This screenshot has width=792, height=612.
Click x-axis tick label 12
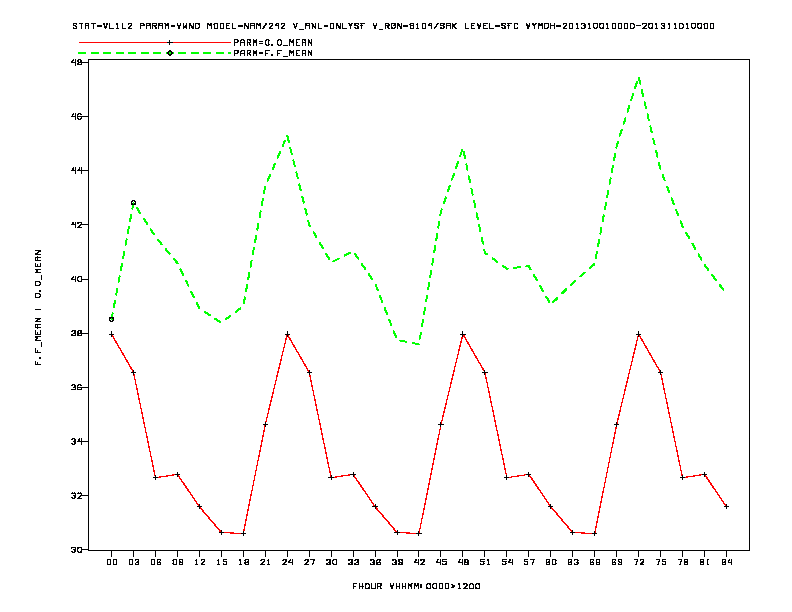(x=200, y=562)
